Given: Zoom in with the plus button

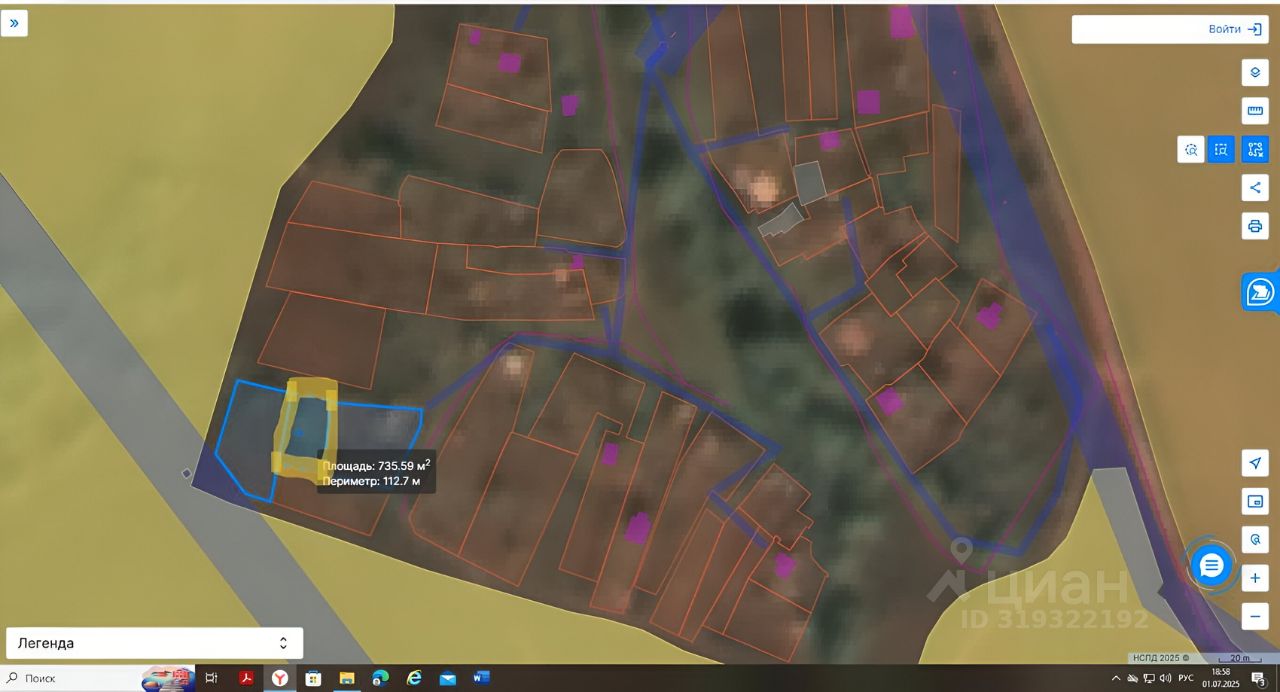Looking at the screenshot, I should (1255, 578).
